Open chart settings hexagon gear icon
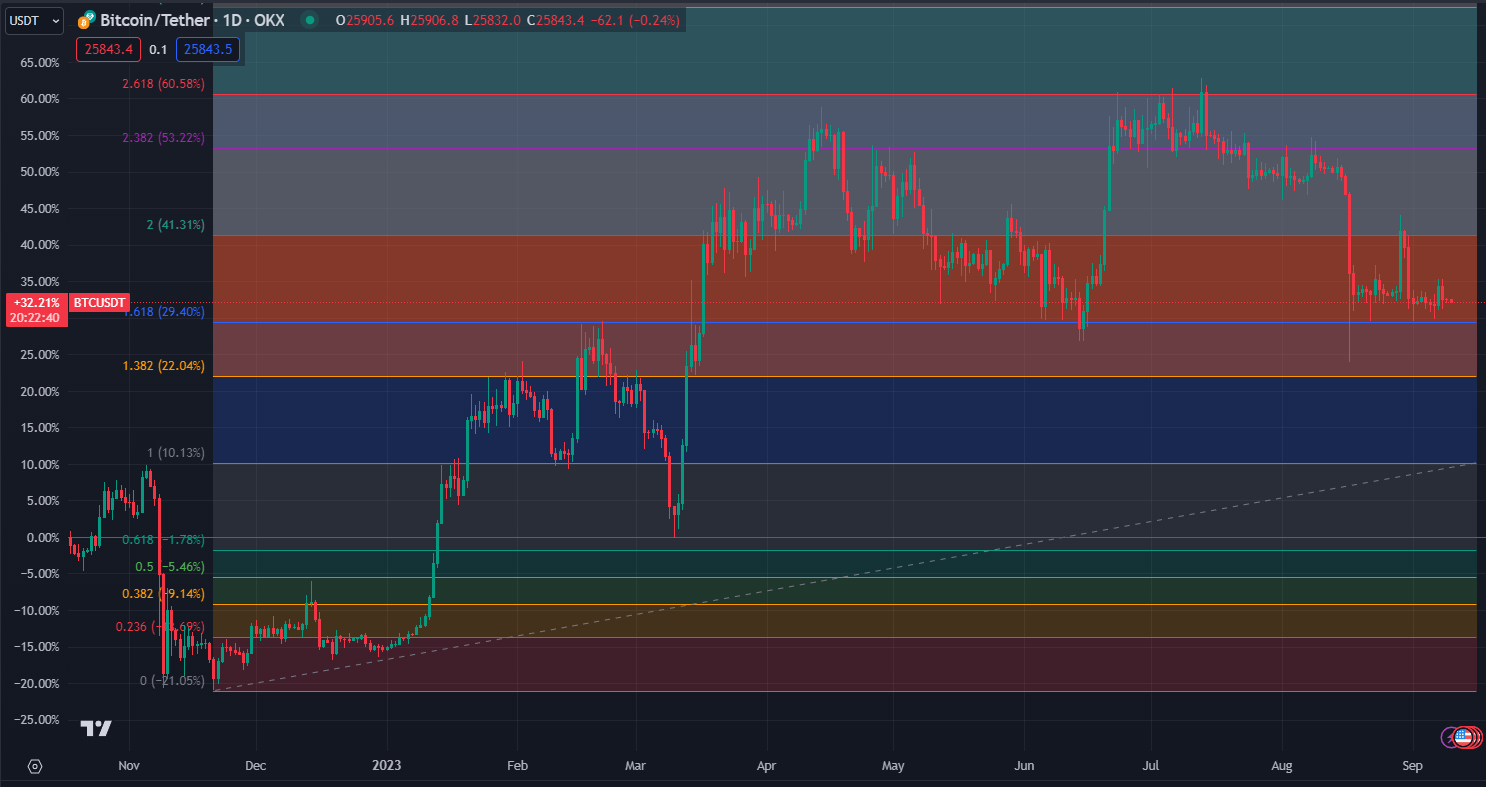 click(x=35, y=766)
